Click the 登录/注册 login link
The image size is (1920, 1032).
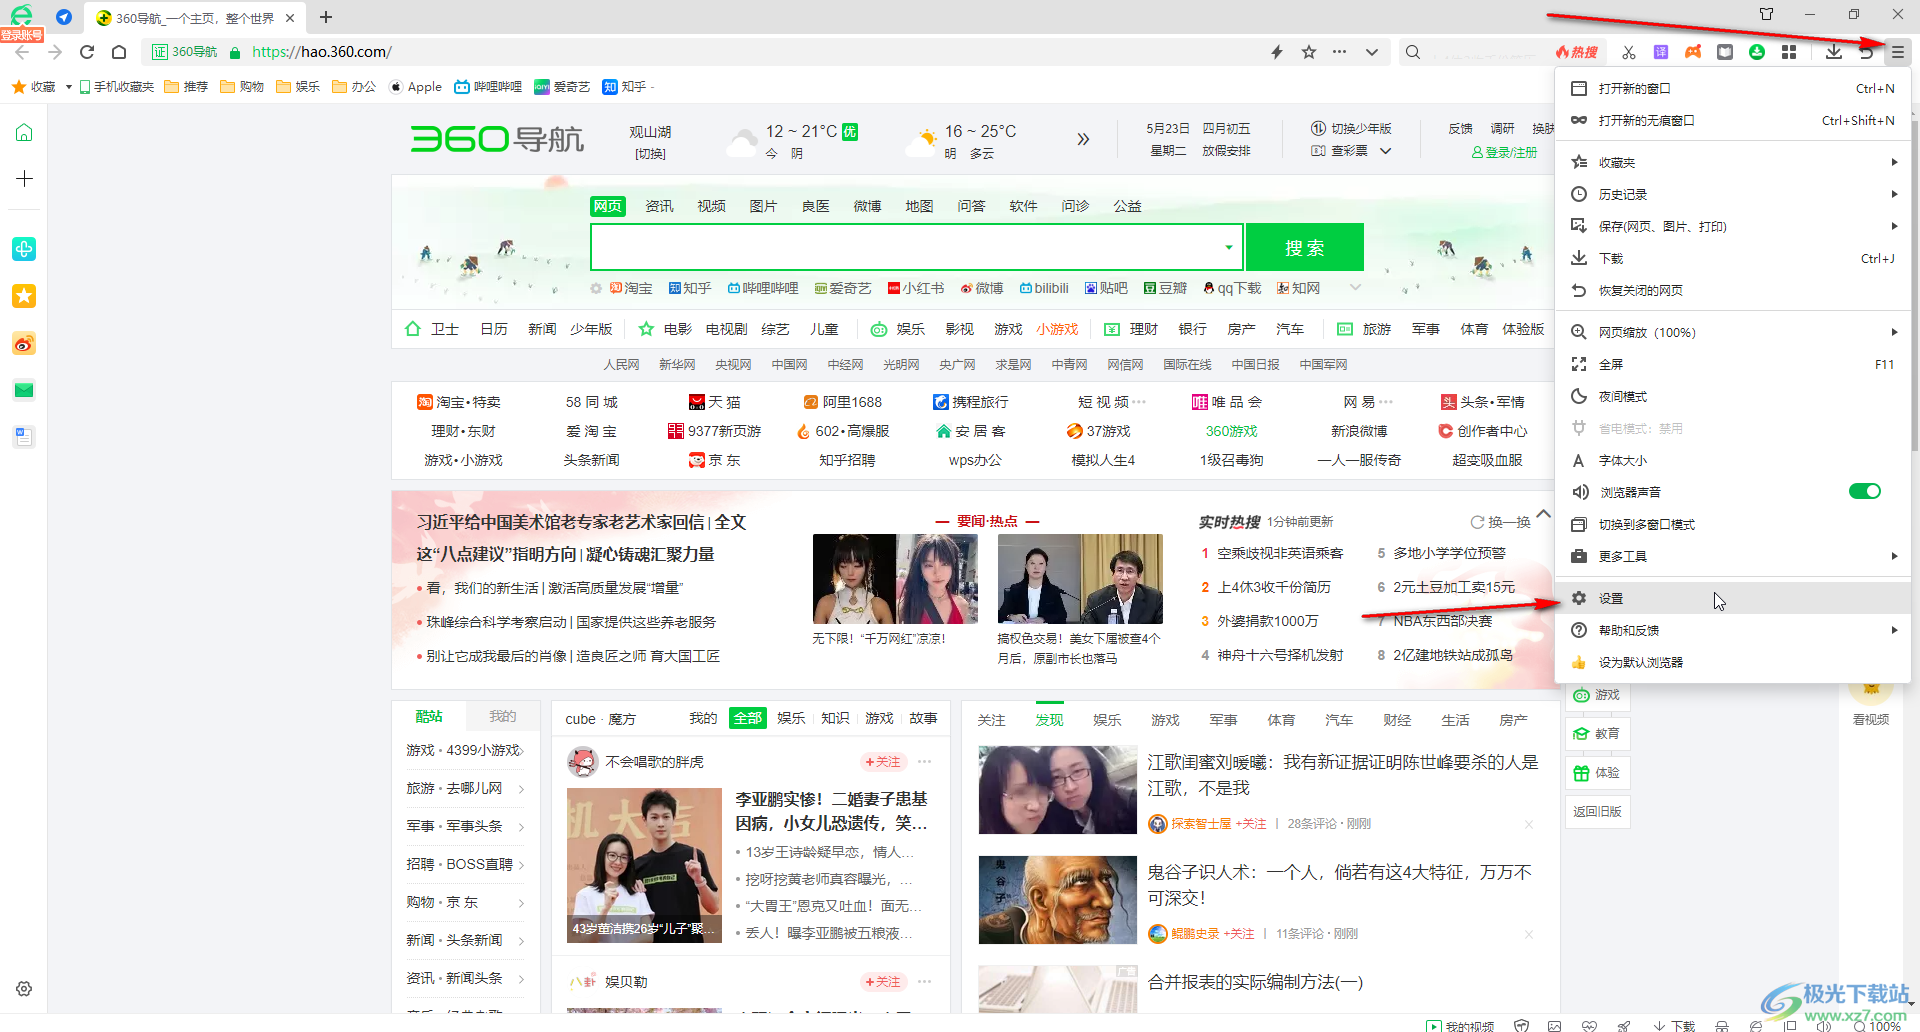pos(1504,152)
